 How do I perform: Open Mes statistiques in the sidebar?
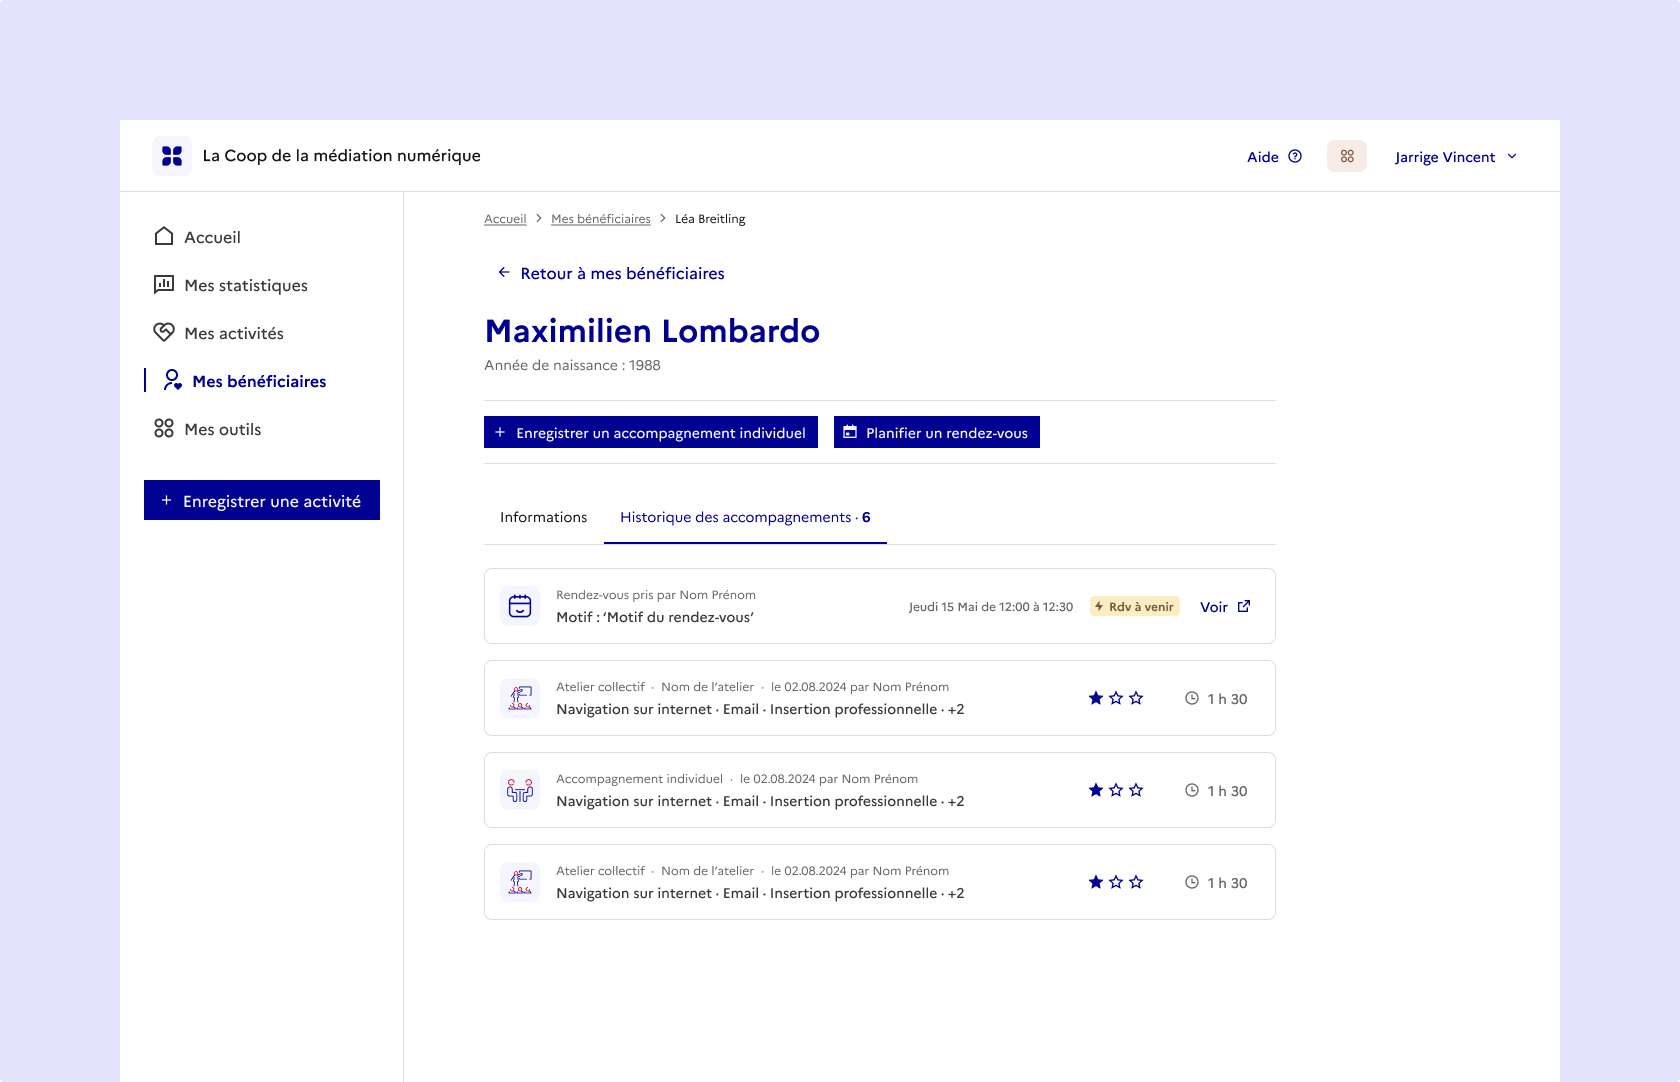pos(245,285)
